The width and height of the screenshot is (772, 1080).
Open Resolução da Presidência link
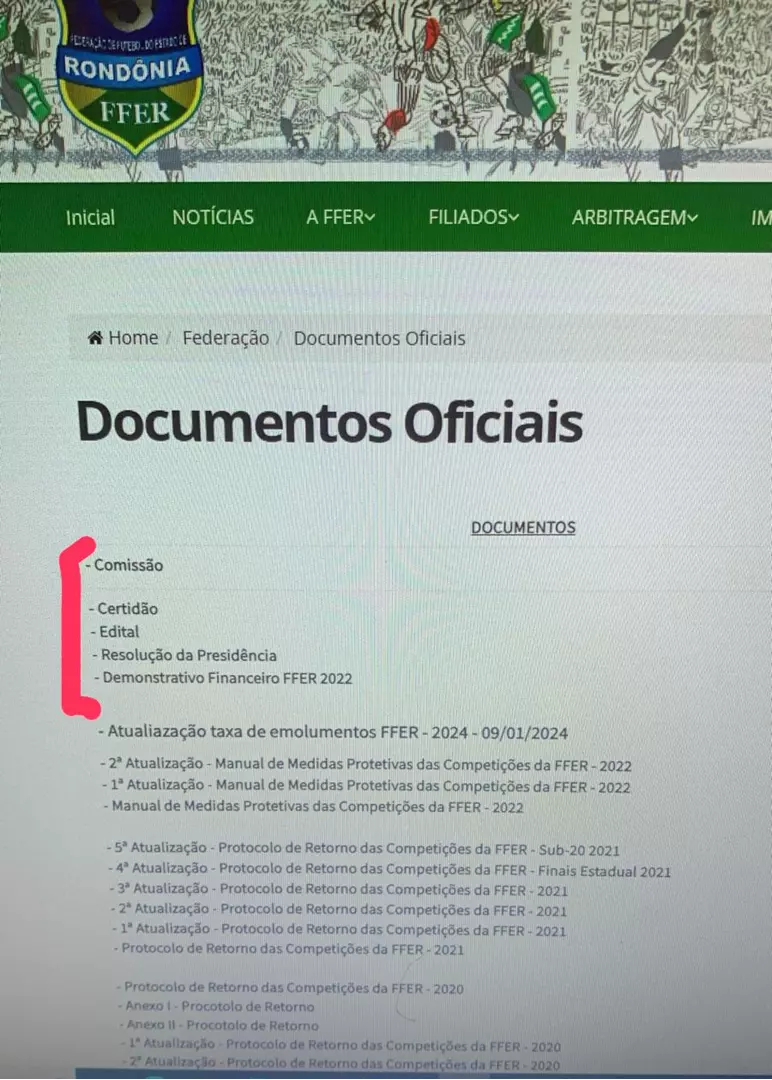click(188, 655)
